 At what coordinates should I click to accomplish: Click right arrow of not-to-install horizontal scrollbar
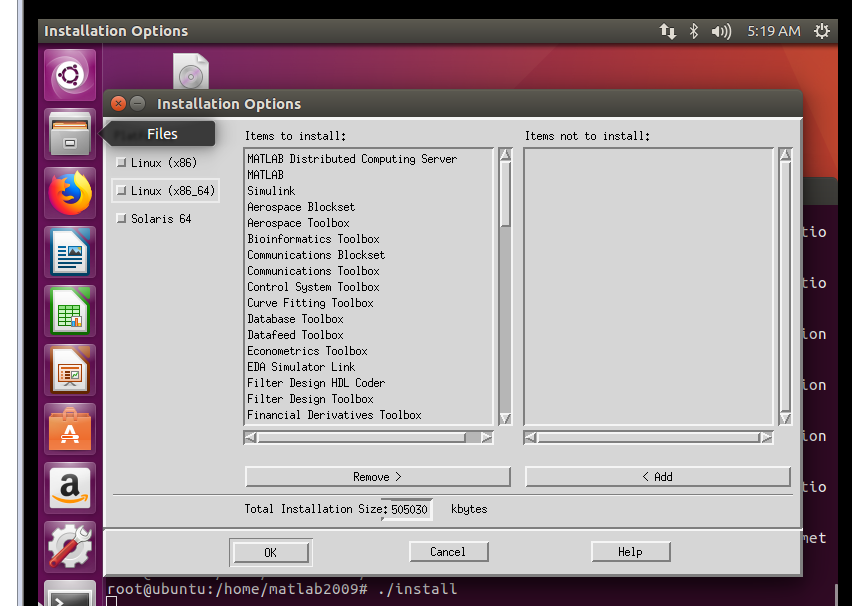tap(766, 438)
